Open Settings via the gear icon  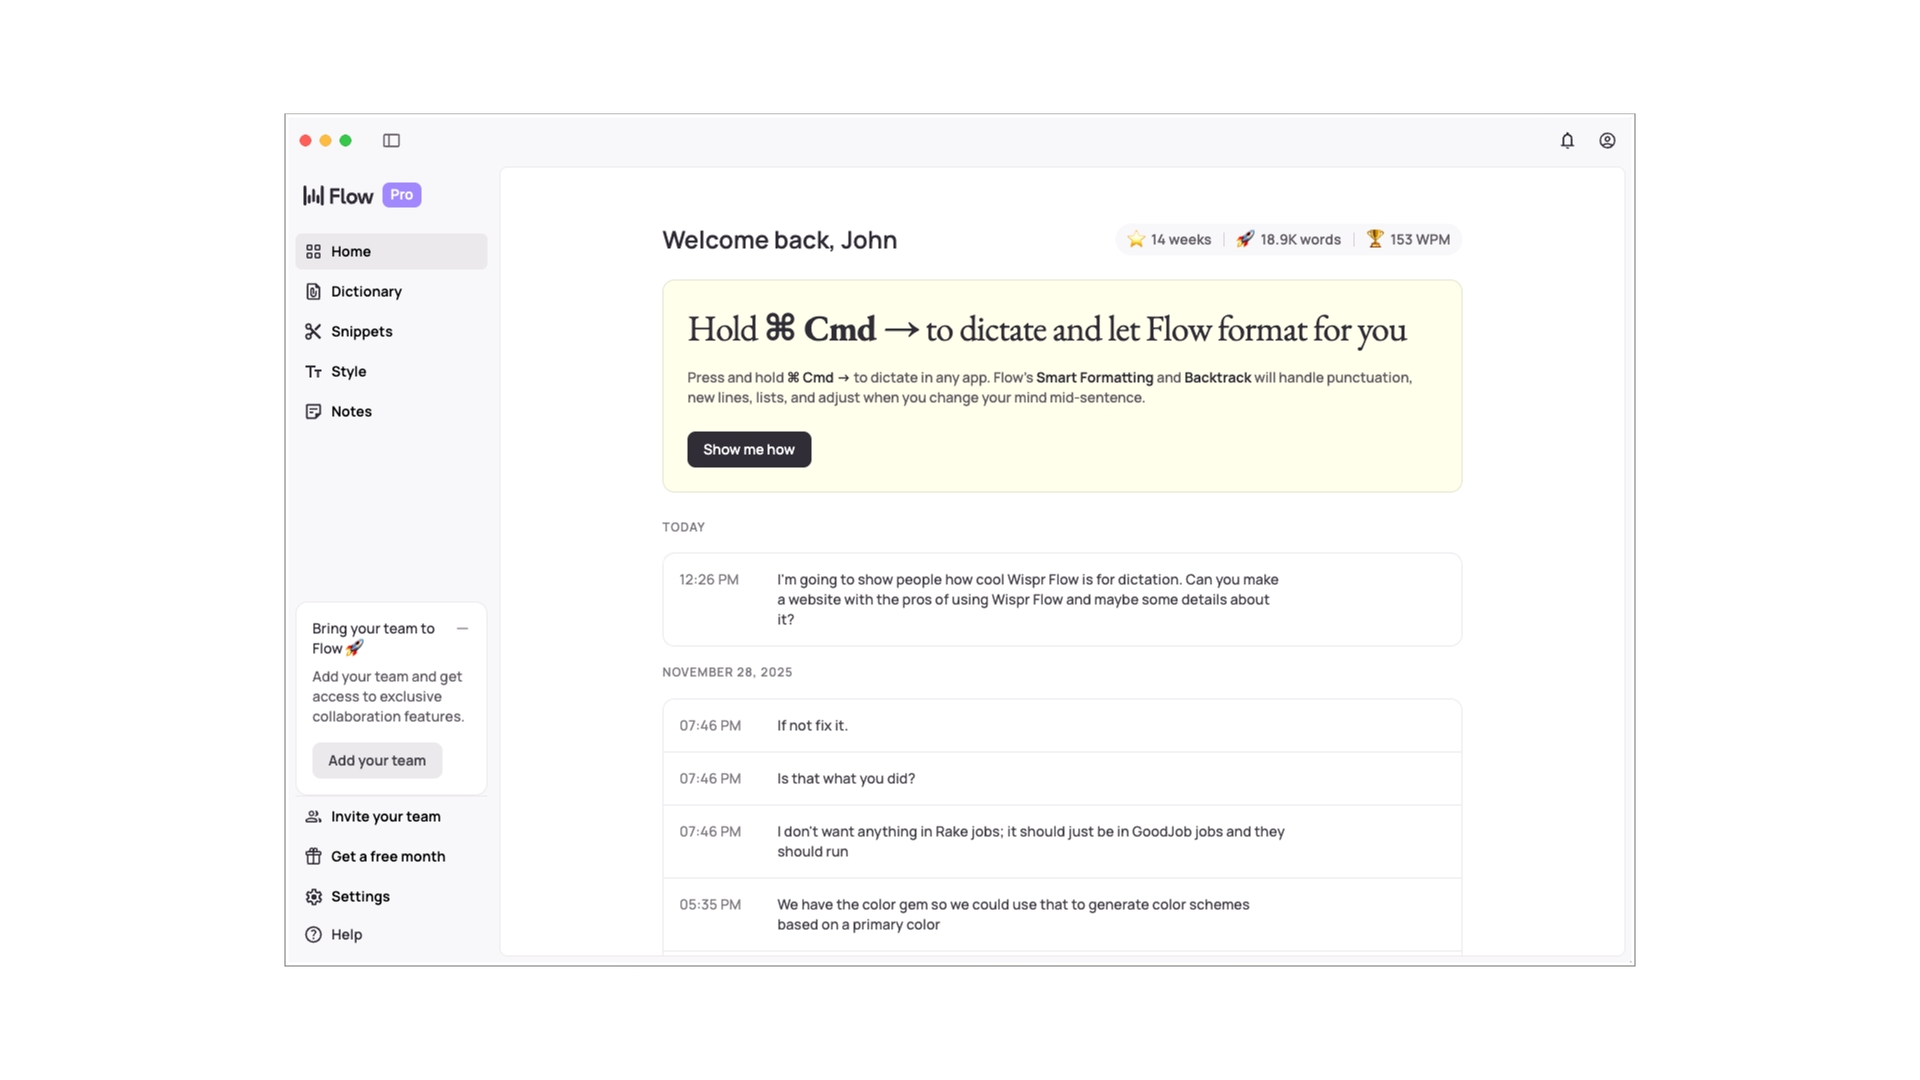(x=314, y=896)
